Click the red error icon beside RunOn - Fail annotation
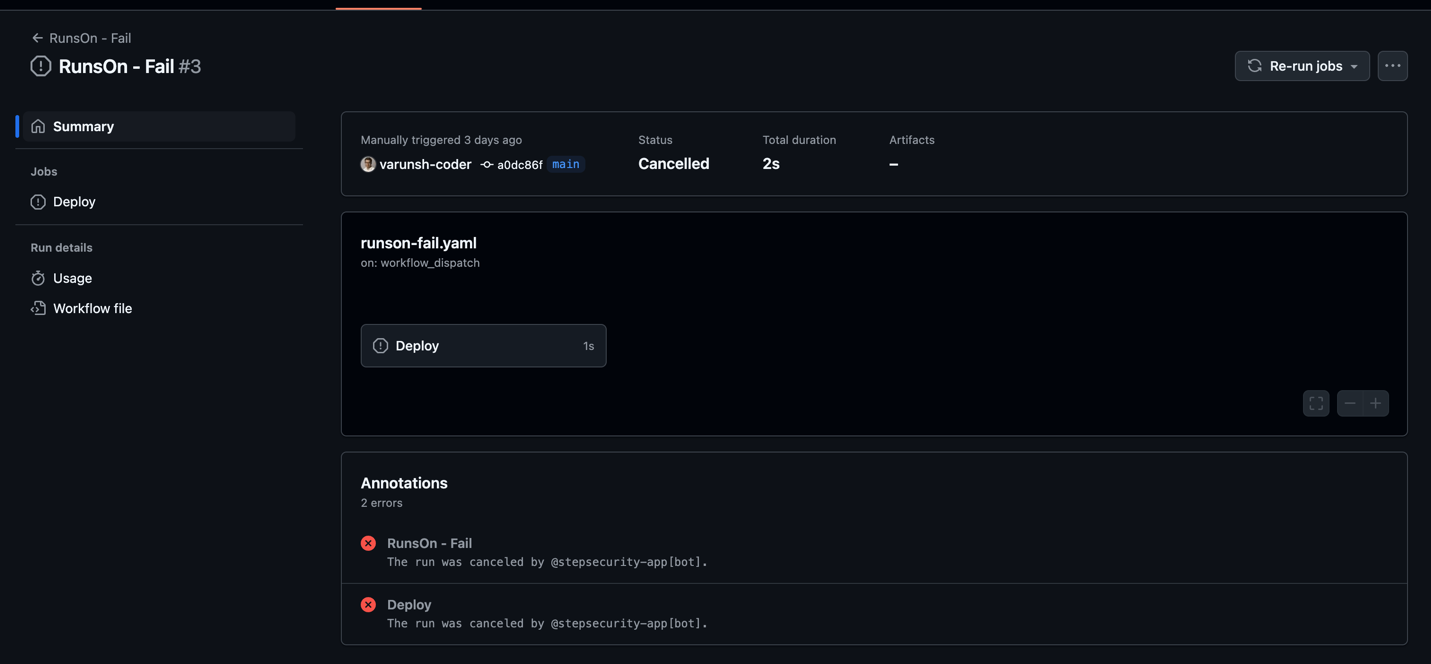This screenshot has height=664, width=1431. 368,543
